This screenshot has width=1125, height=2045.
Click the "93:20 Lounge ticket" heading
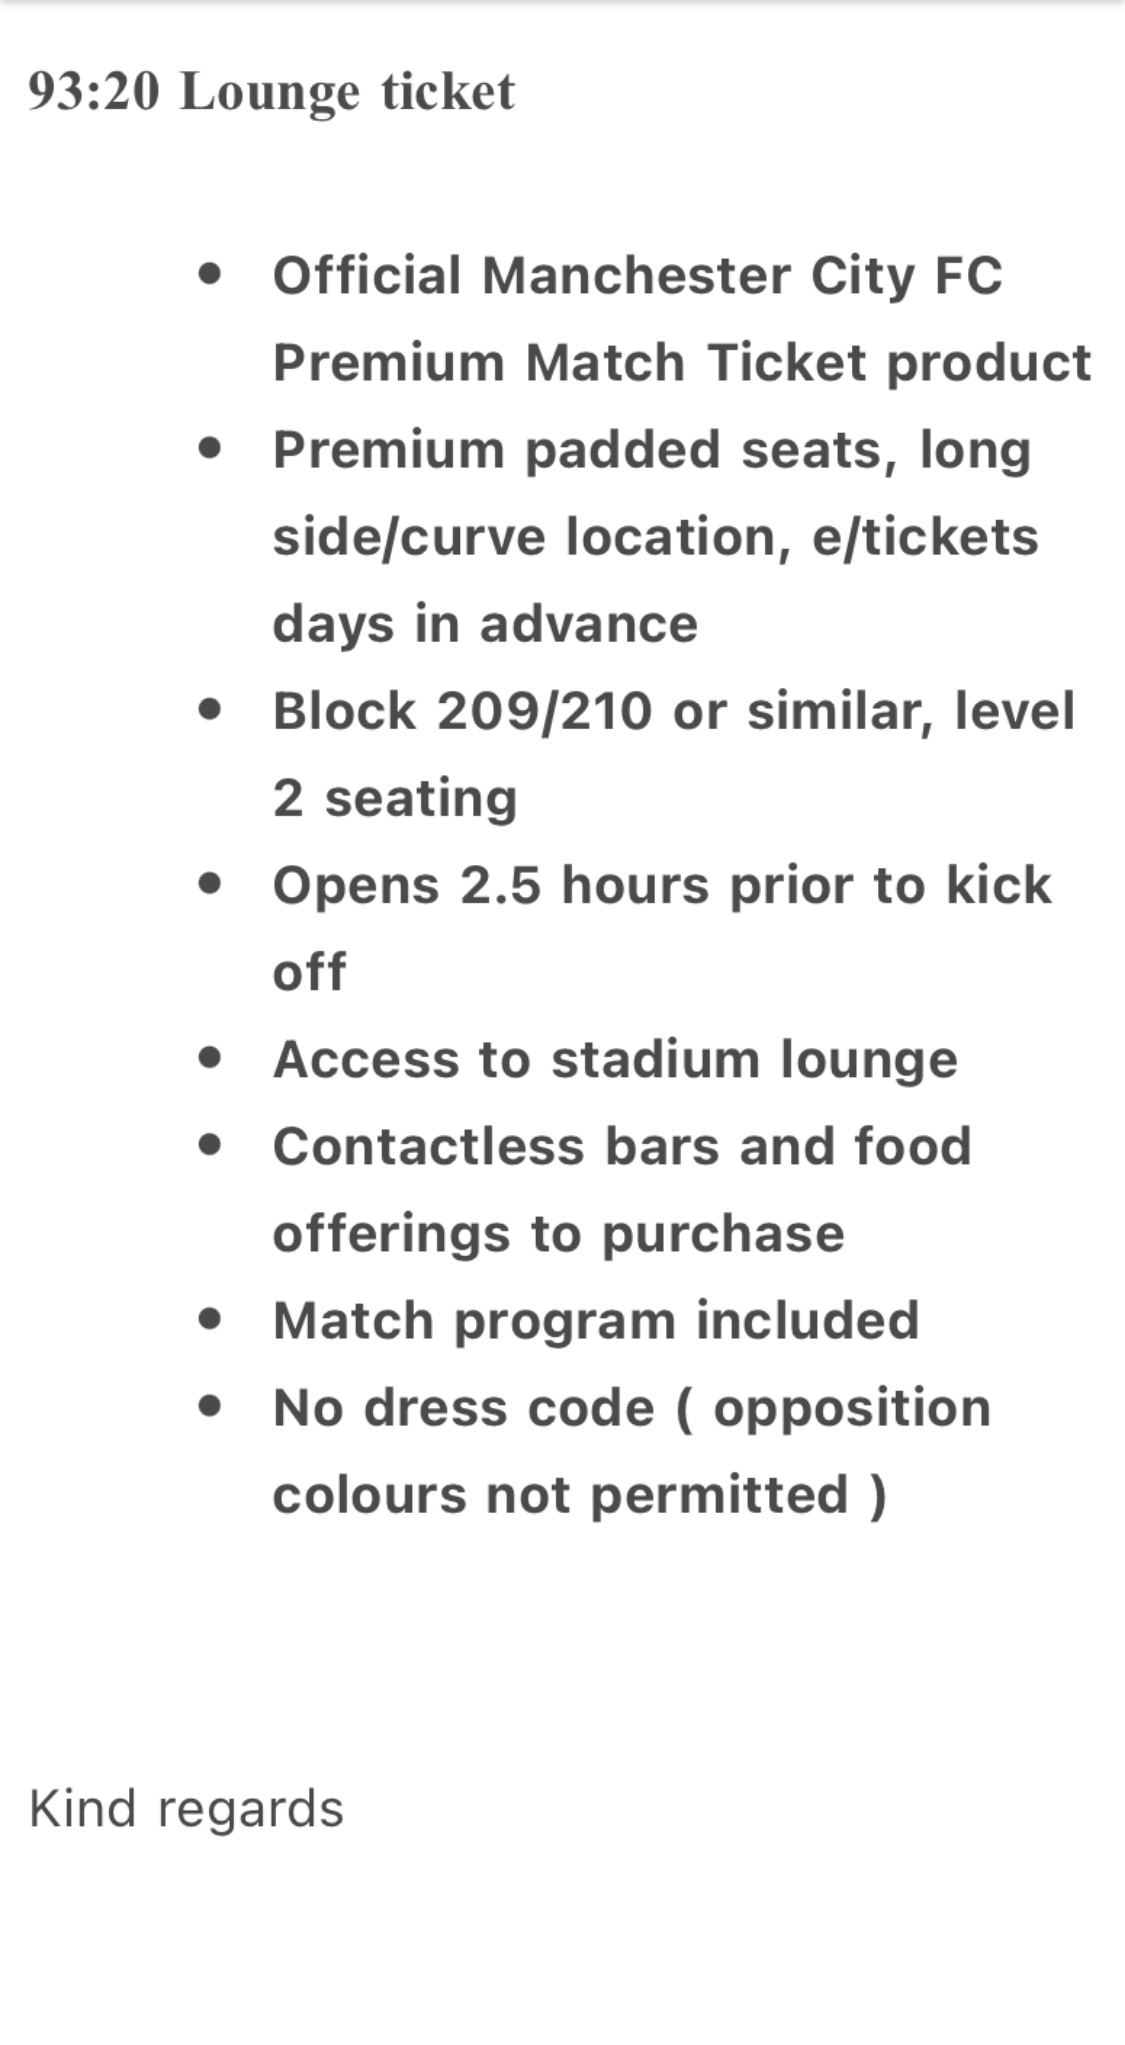[271, 92]
